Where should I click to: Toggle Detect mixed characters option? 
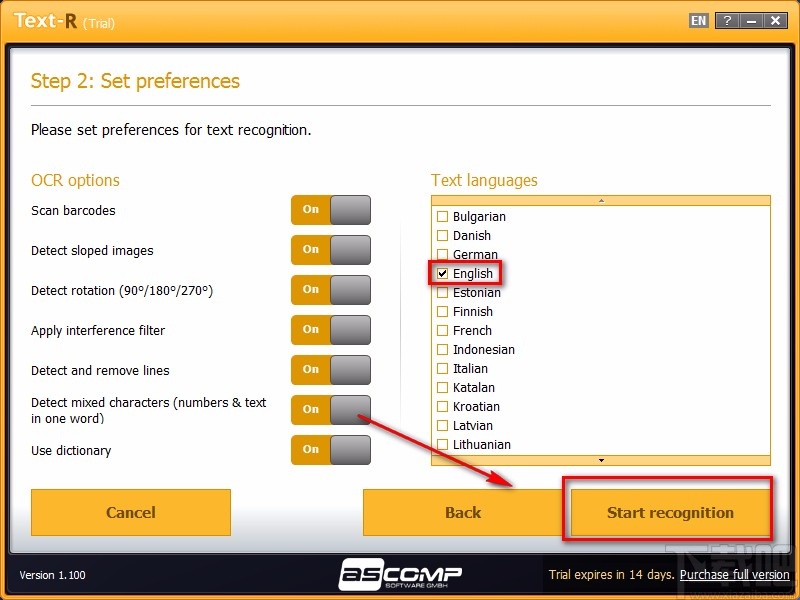[x=331, y=410]
